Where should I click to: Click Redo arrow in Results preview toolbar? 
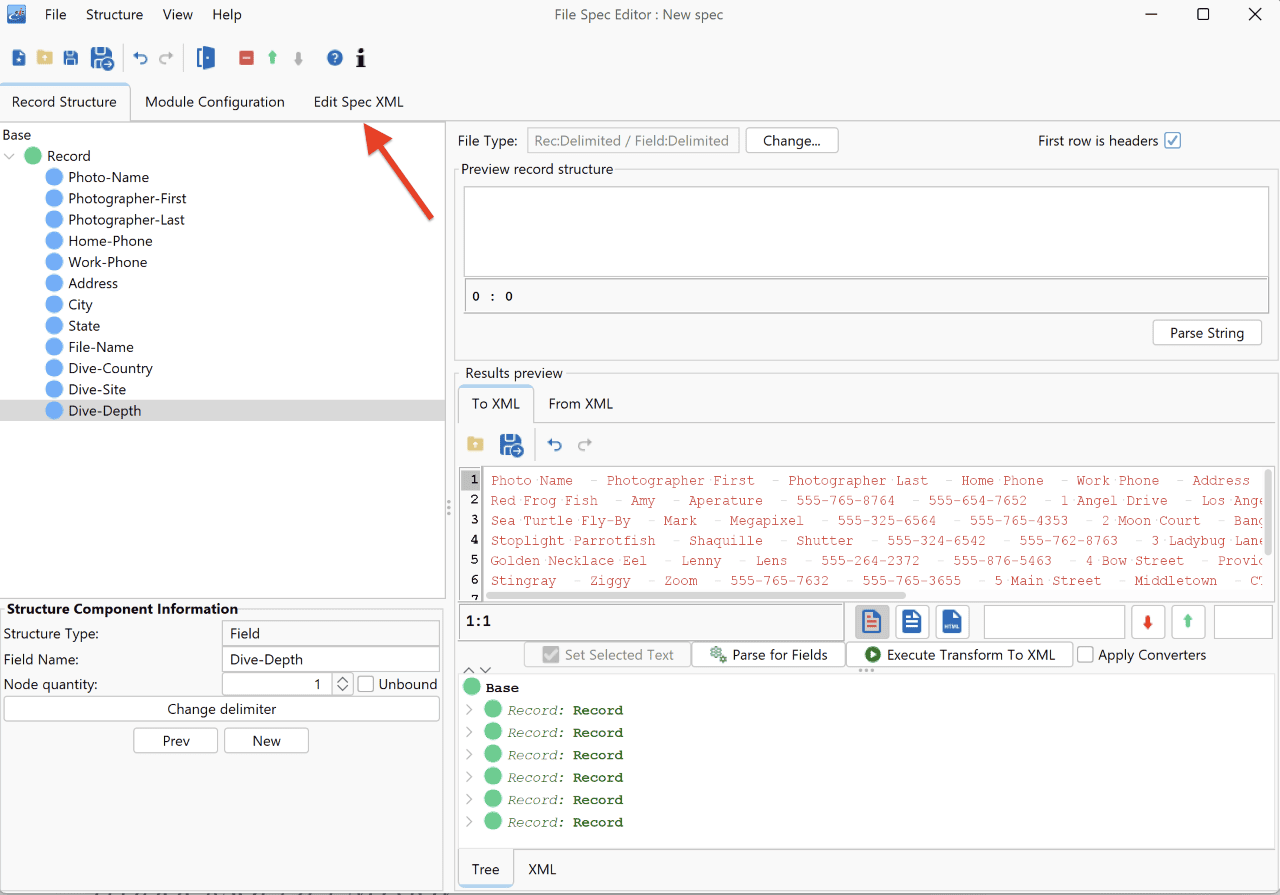point(585,444)
